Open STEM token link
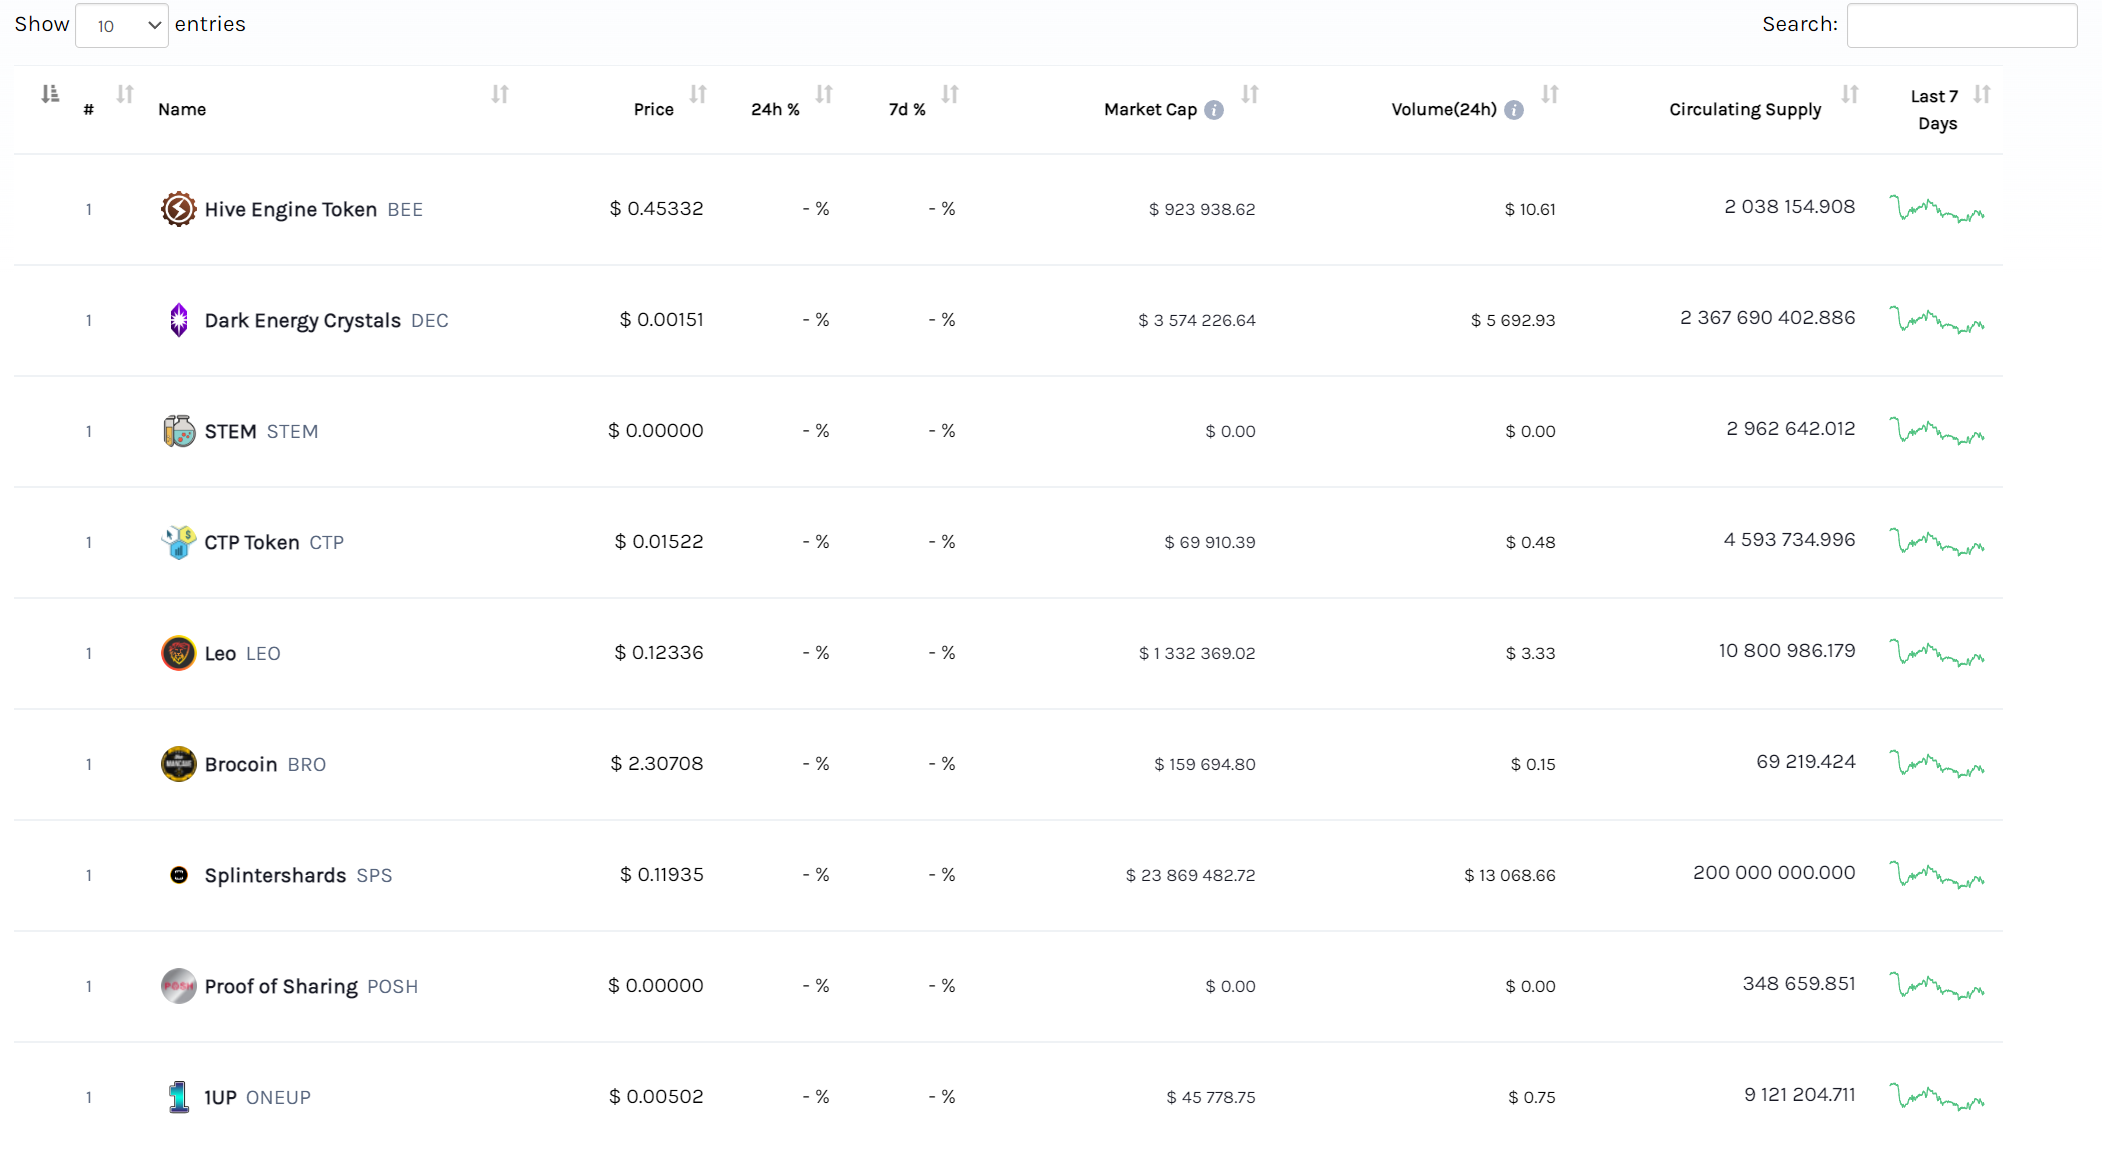 pos(261,431)
